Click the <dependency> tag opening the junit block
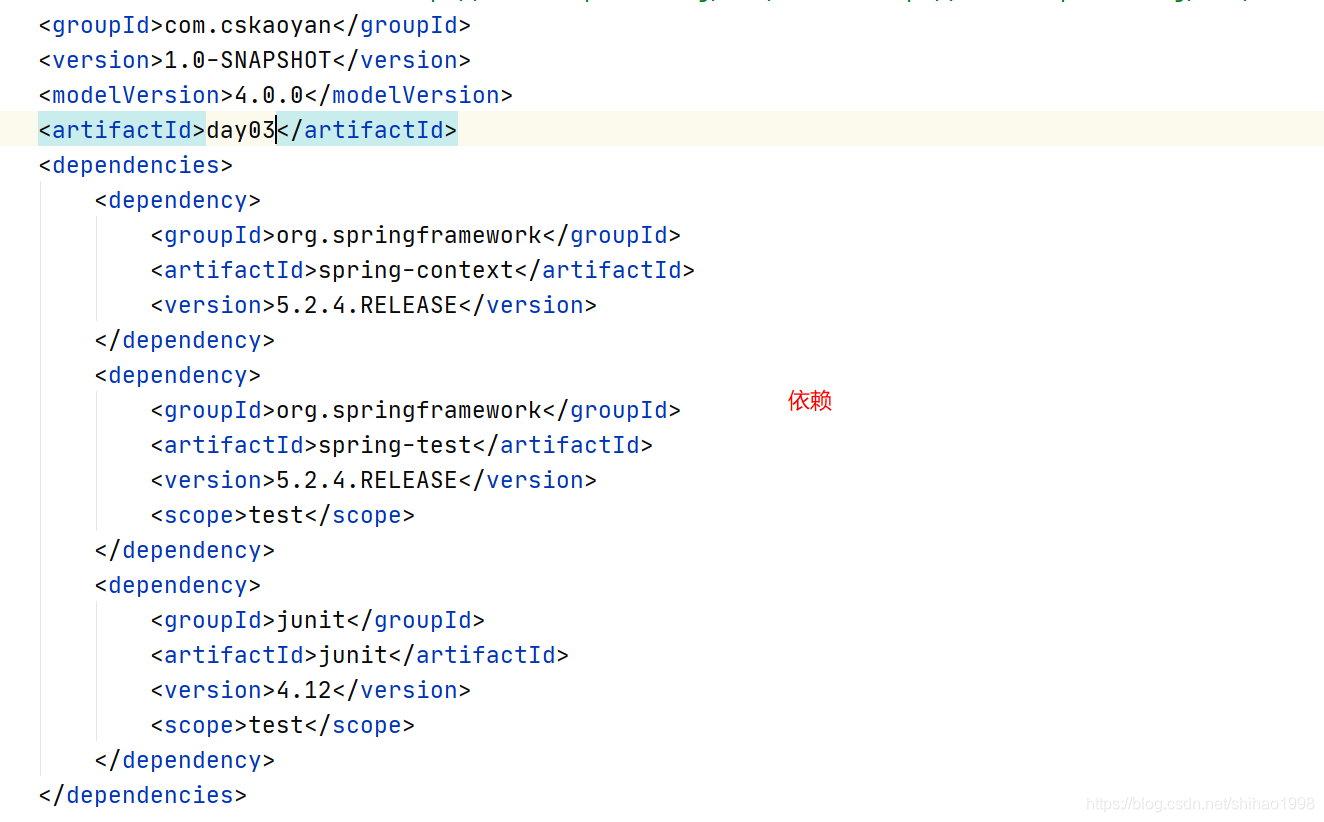Screen dimensions: 1324x822 click(177, 585)
